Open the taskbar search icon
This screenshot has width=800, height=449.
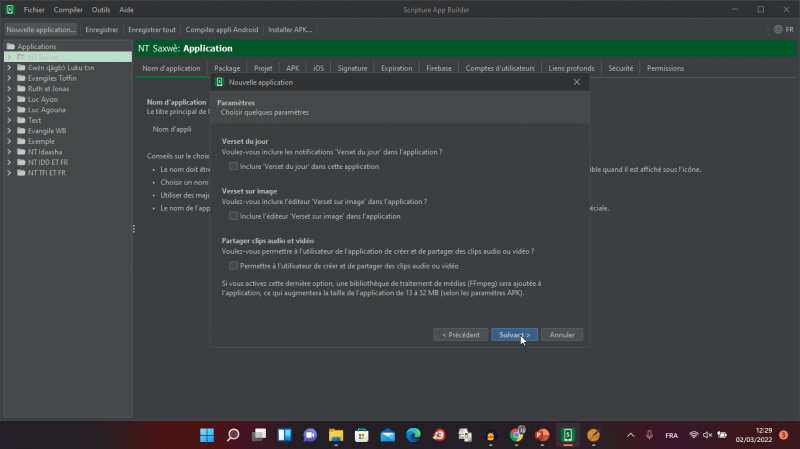[233, 435]
